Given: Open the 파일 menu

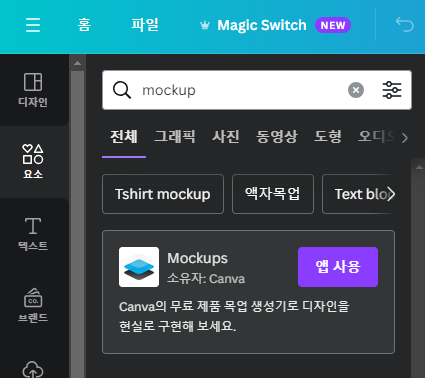Looking at the screenshot, I should [145, 25].
